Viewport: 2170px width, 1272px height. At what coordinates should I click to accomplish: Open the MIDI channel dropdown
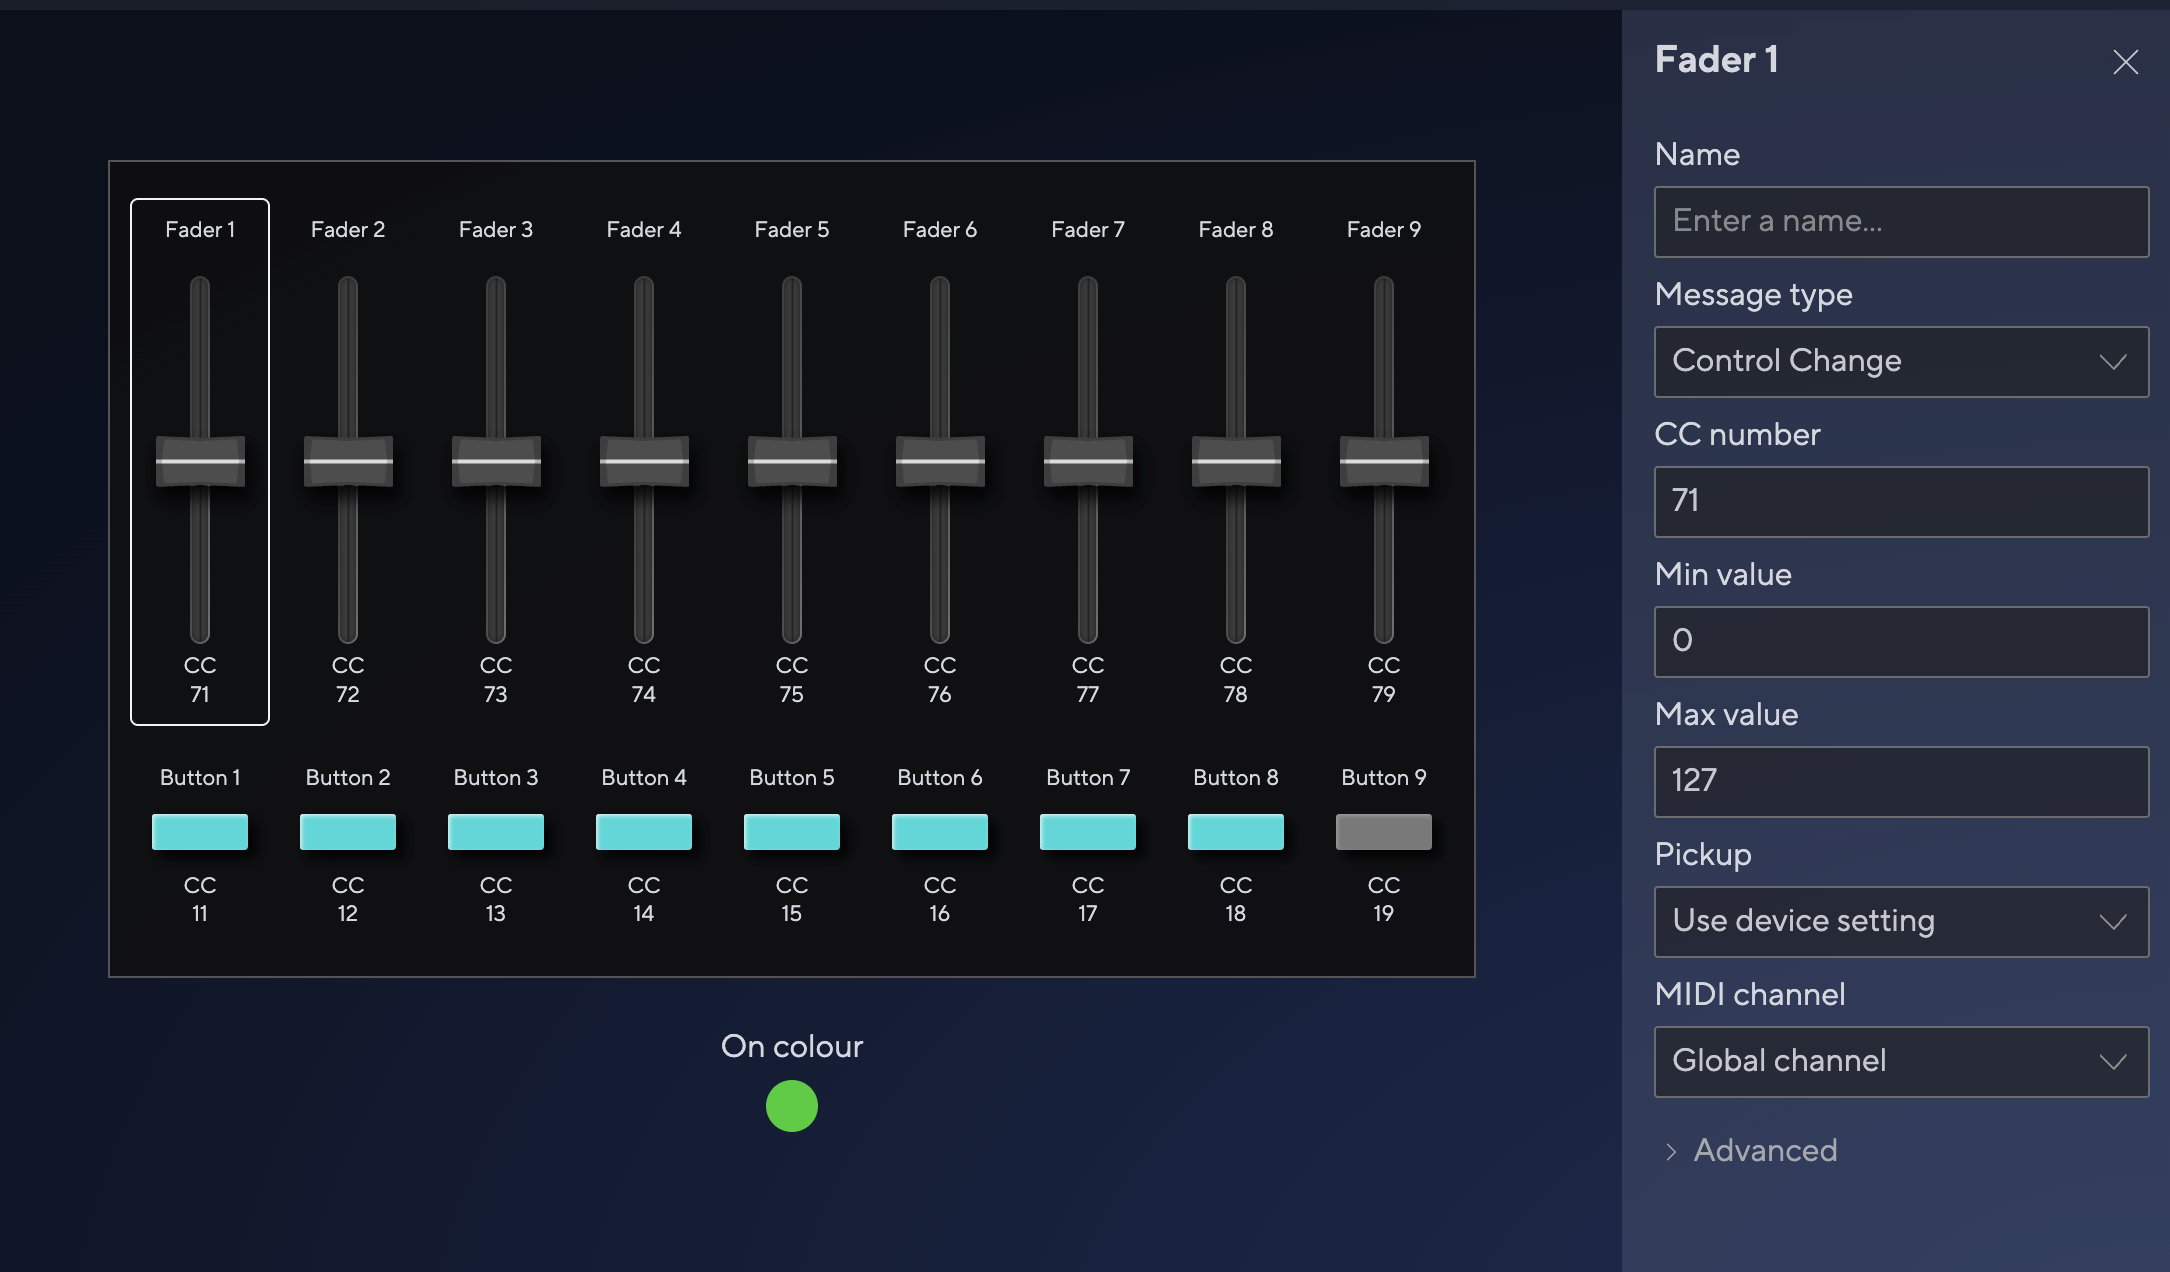(x=1901, y=1062)
